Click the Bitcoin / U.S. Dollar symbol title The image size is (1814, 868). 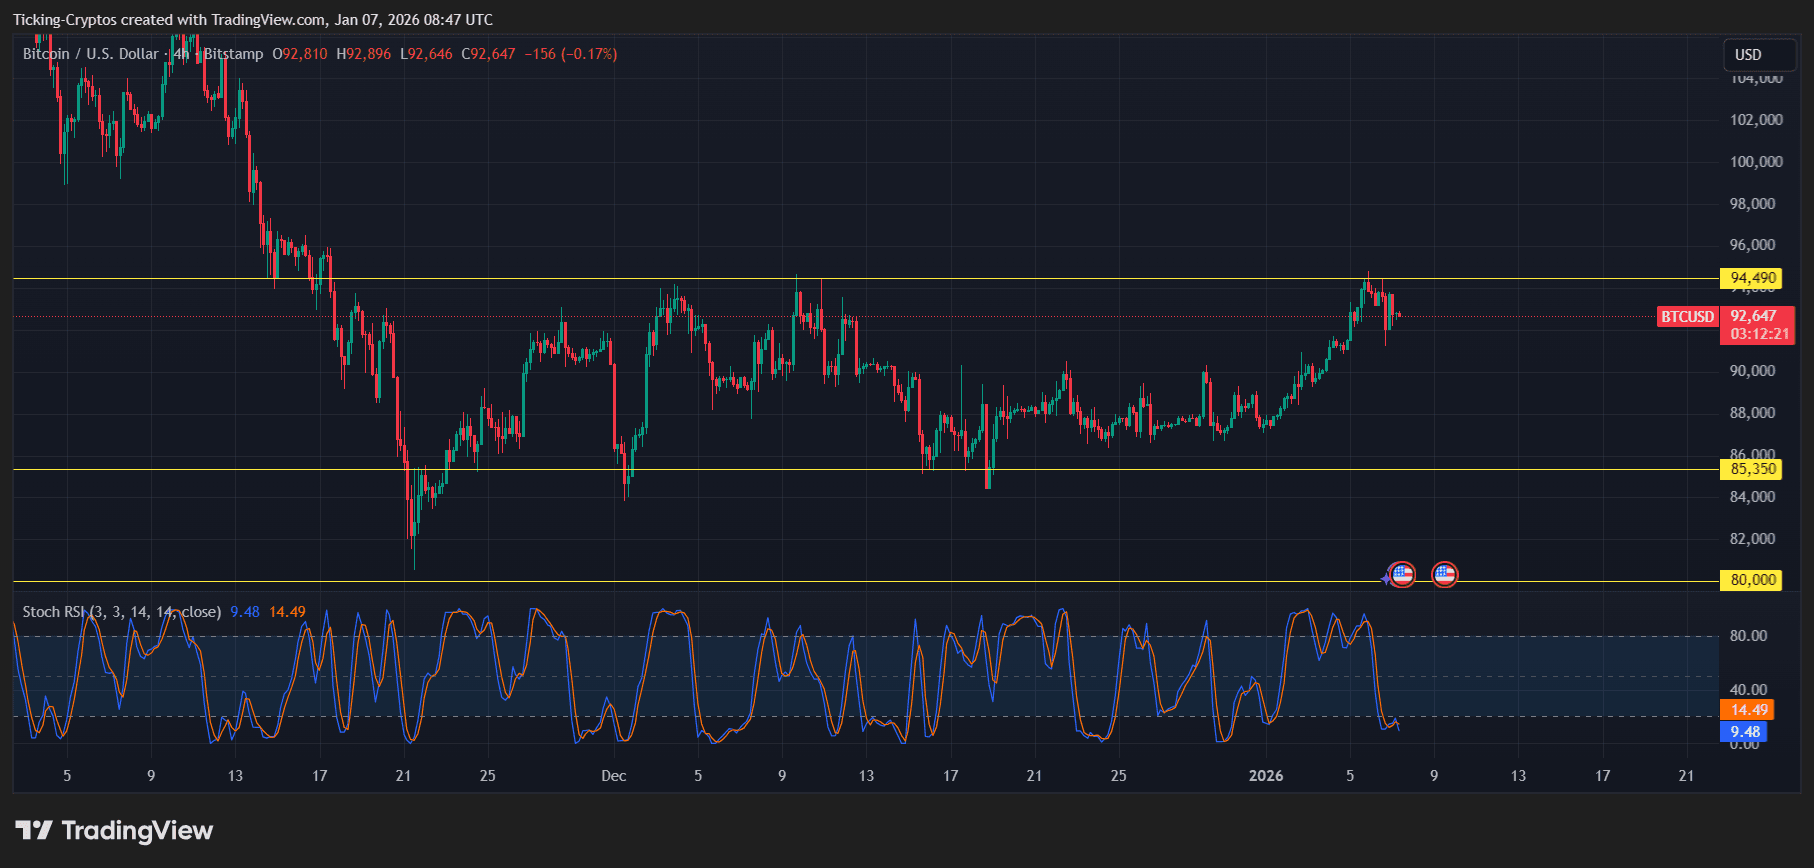coord(91,54)
